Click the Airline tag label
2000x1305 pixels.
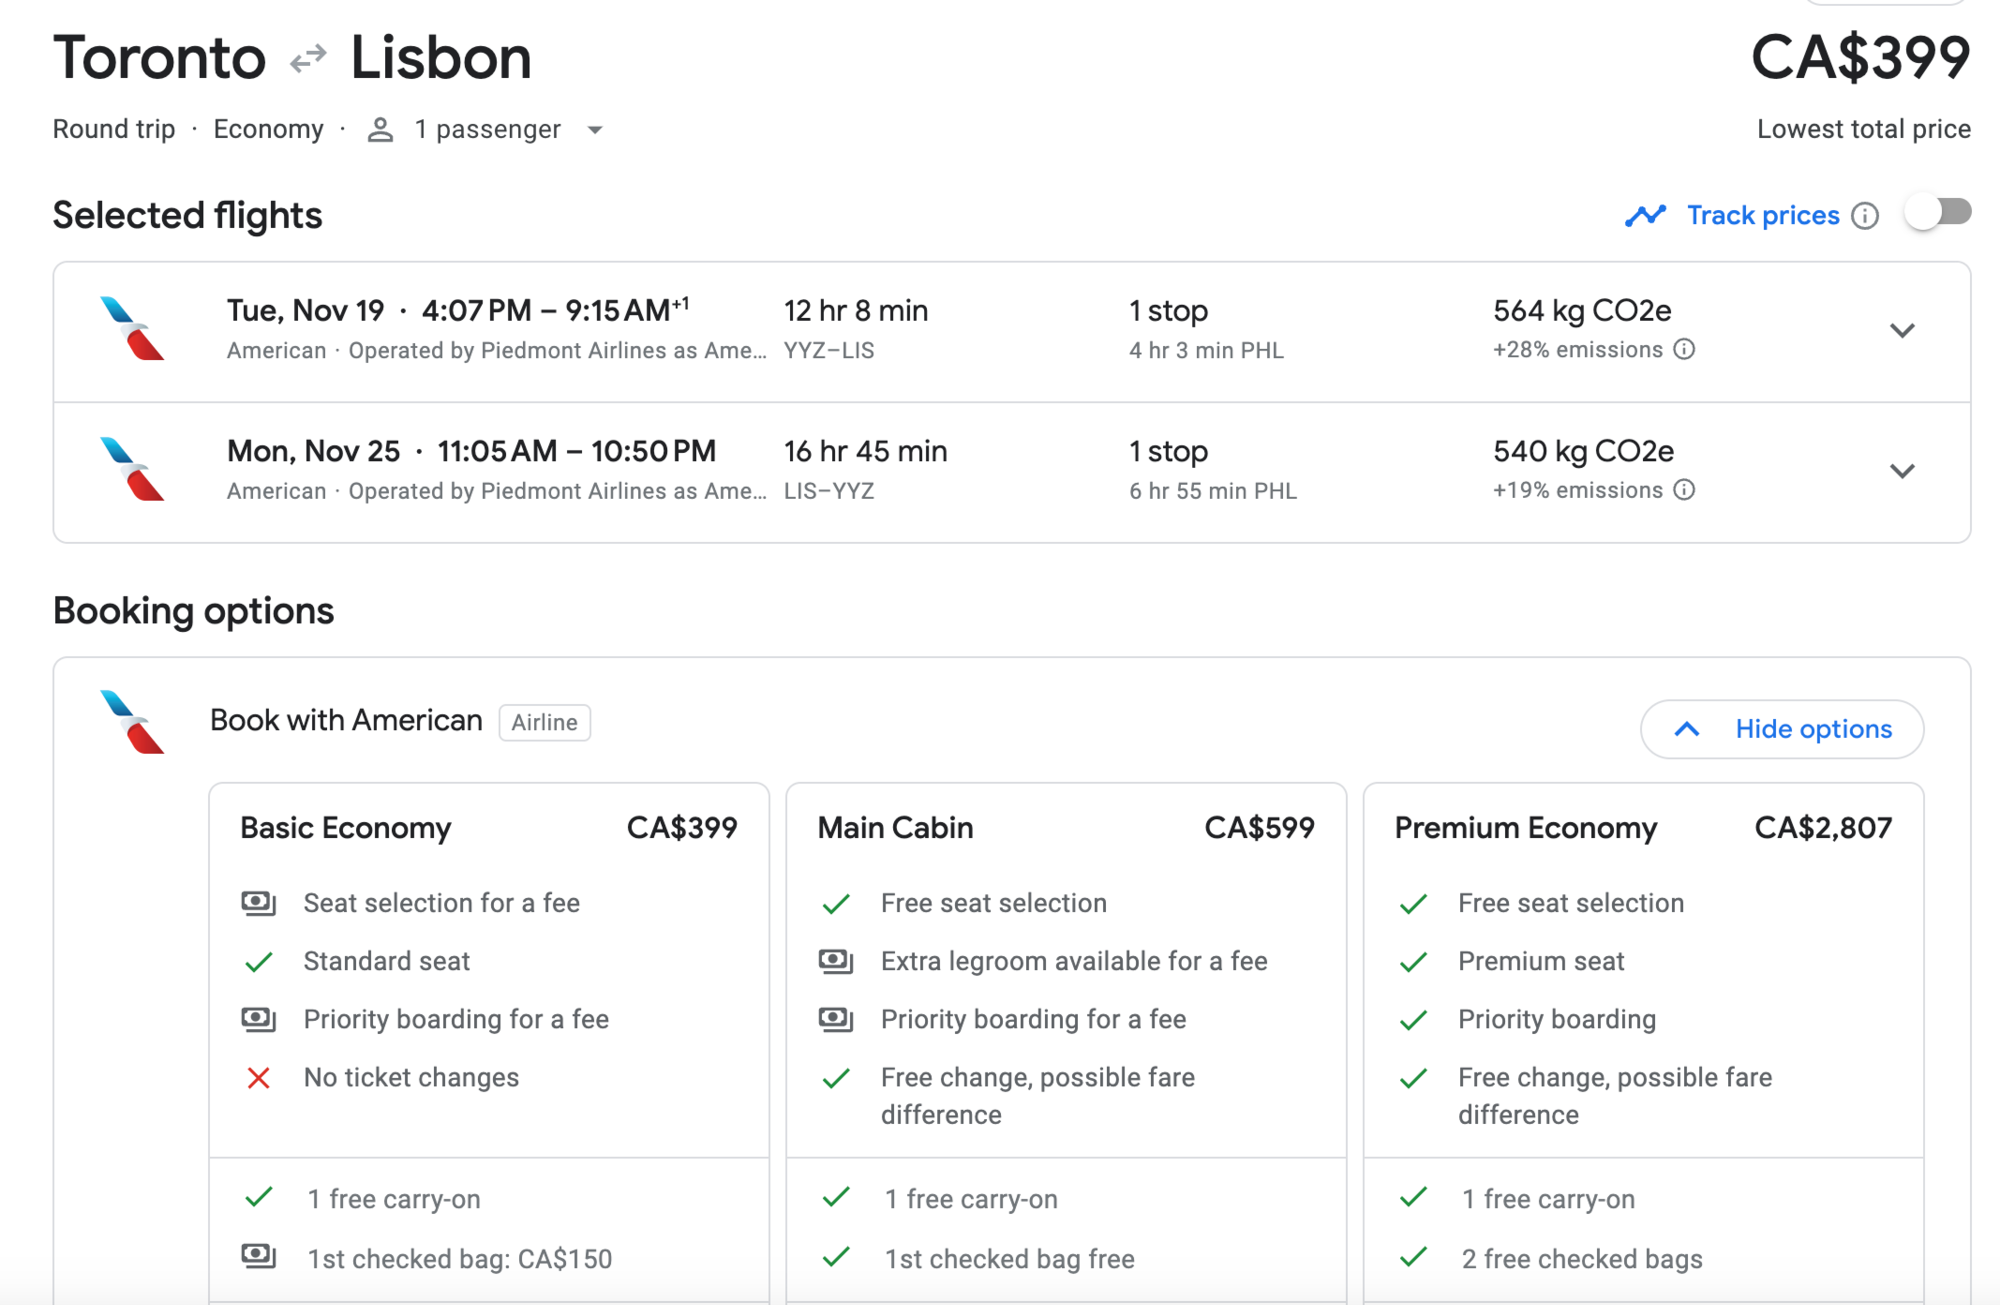pyautogui.click(x=545, y=723)
